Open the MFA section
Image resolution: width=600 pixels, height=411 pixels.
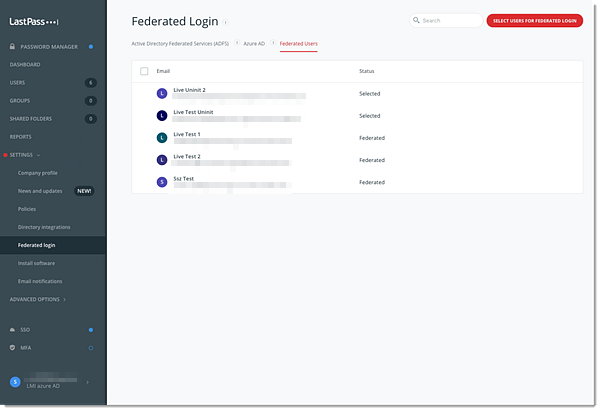point(26,348)
